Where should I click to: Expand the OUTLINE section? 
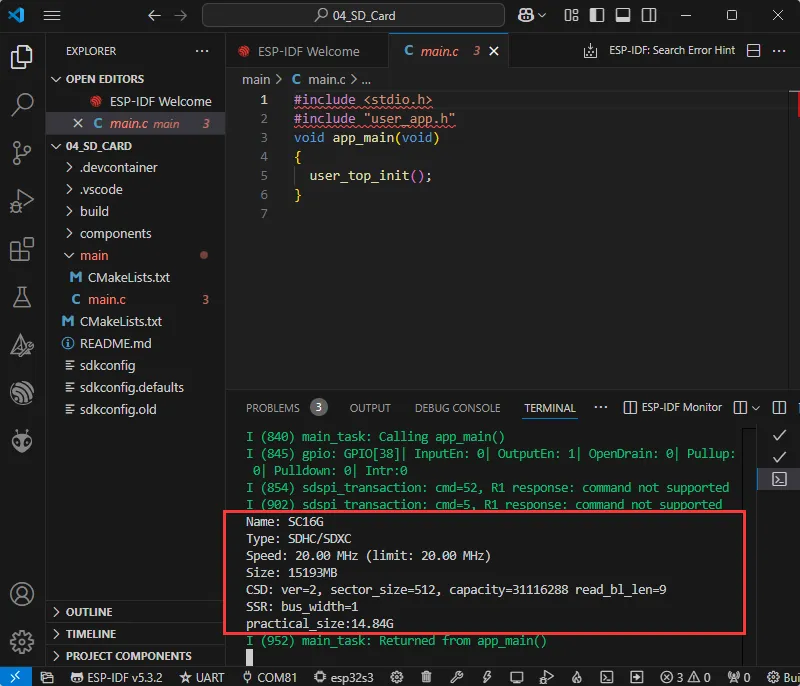[x=90, y=612]
